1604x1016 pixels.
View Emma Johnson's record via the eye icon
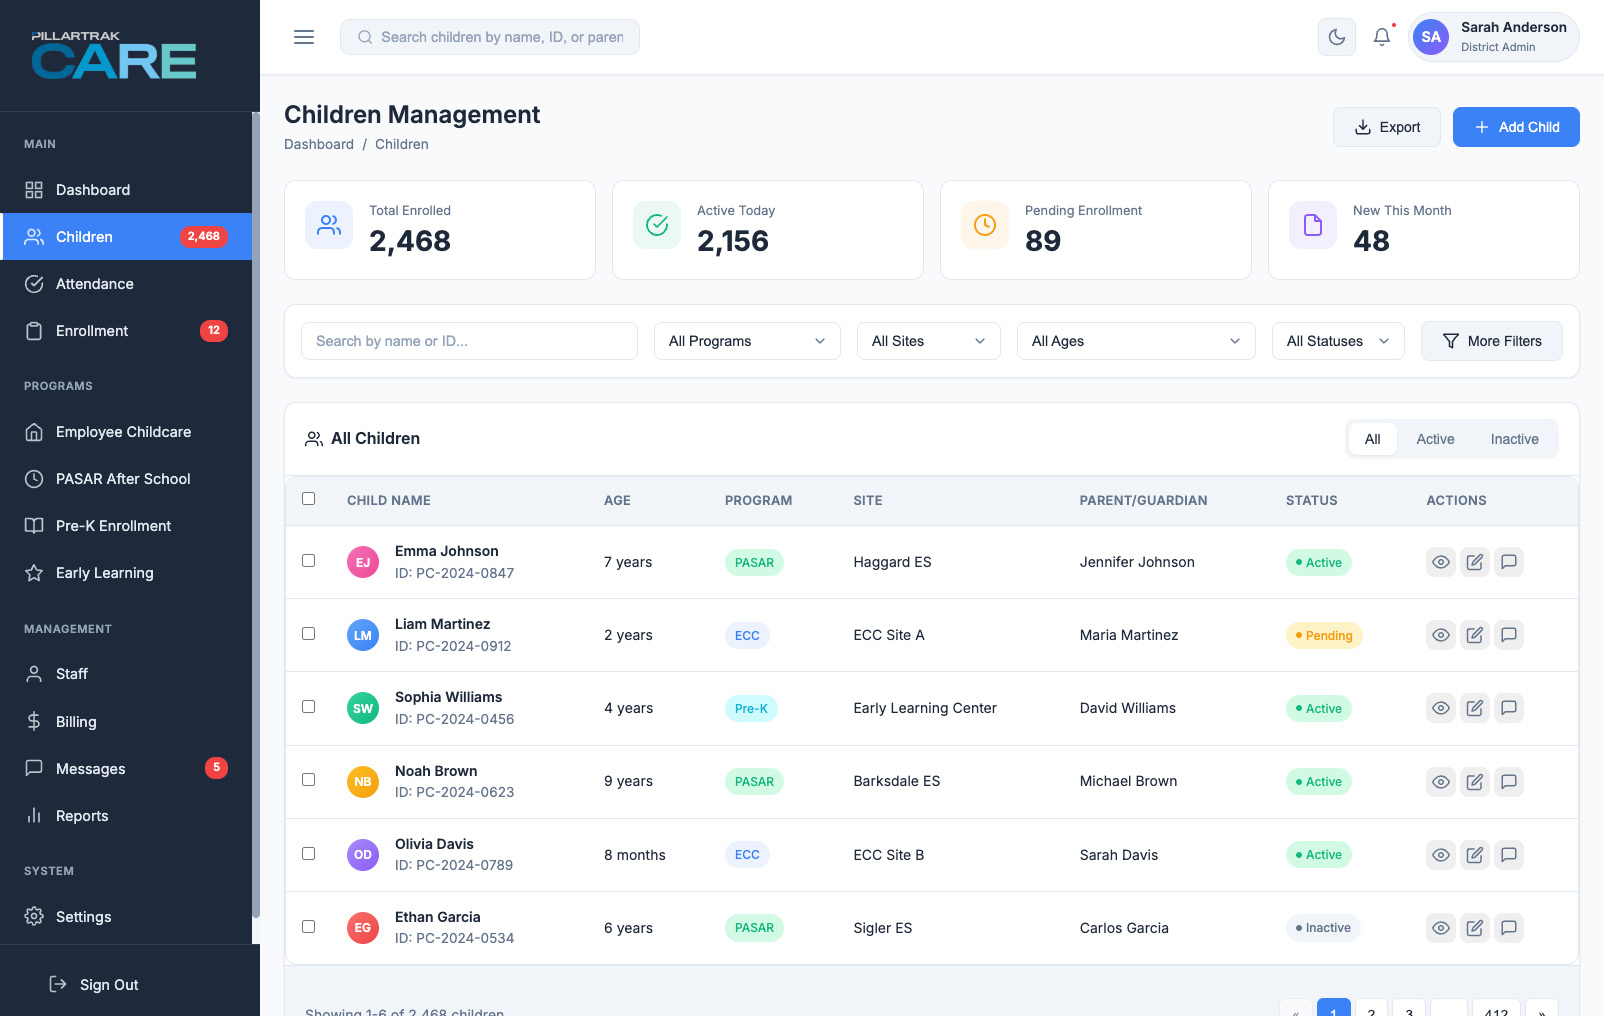tap(1440, 562)
